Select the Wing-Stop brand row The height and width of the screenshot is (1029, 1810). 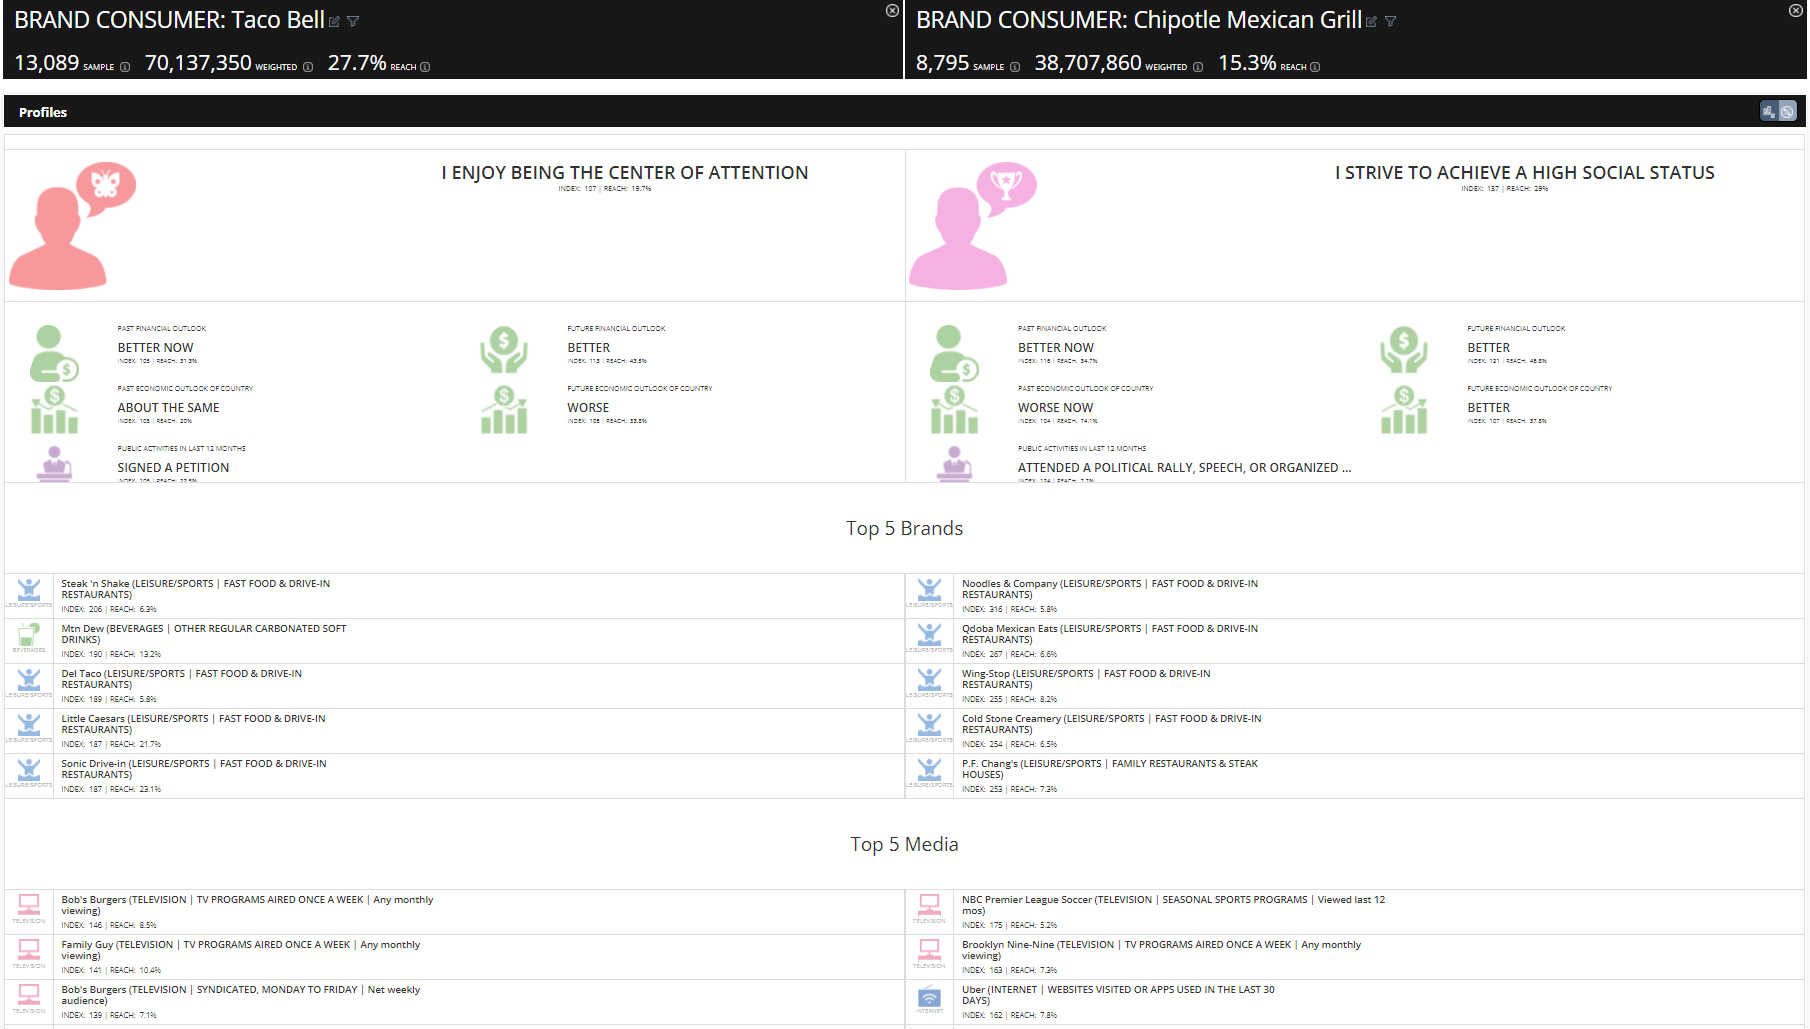[x=1355, y=686]
